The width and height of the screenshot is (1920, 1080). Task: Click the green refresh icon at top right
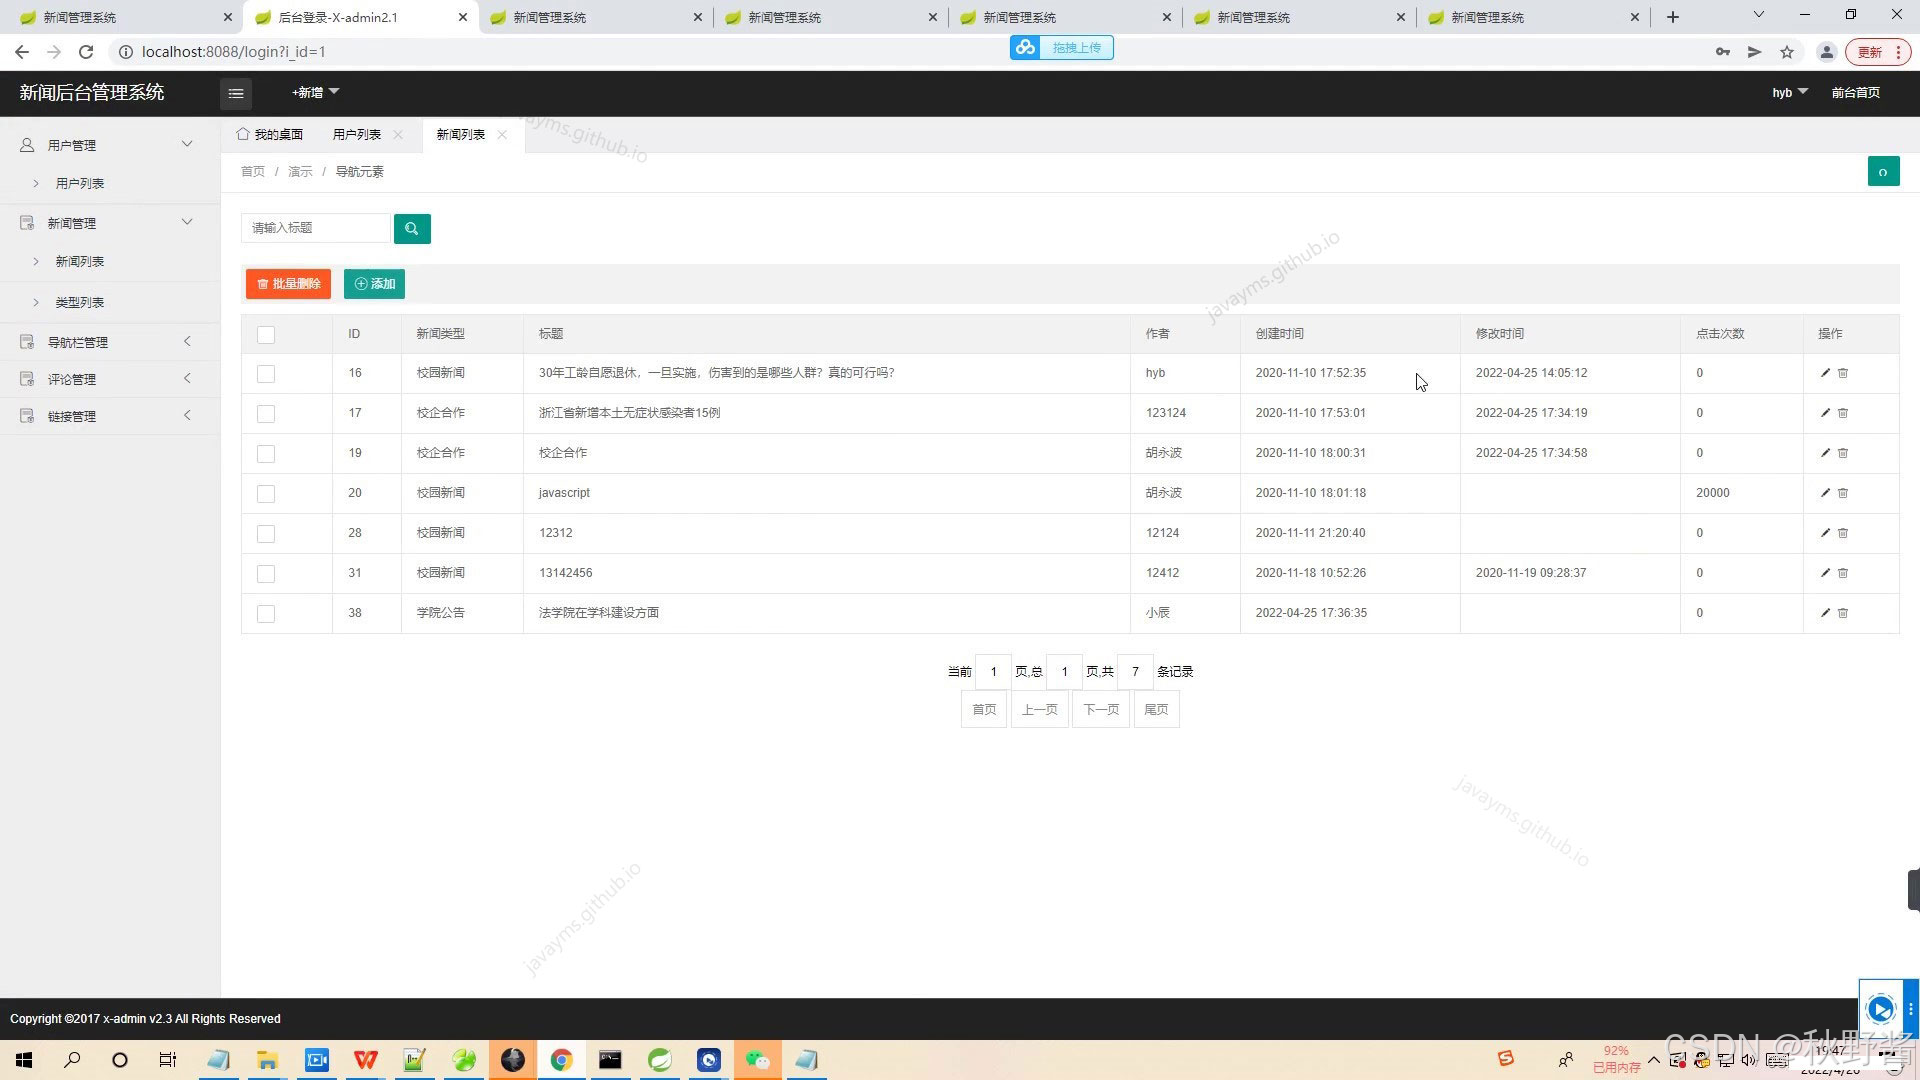[1883, 172]
